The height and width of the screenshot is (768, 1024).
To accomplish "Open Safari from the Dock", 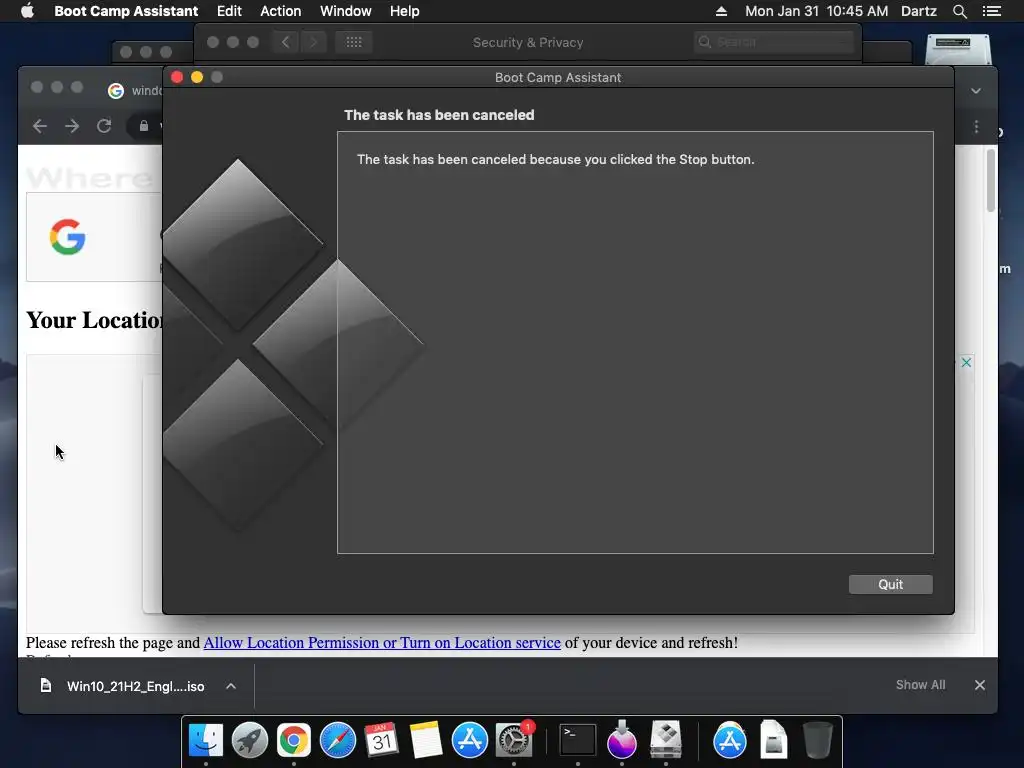I will 338,740.
